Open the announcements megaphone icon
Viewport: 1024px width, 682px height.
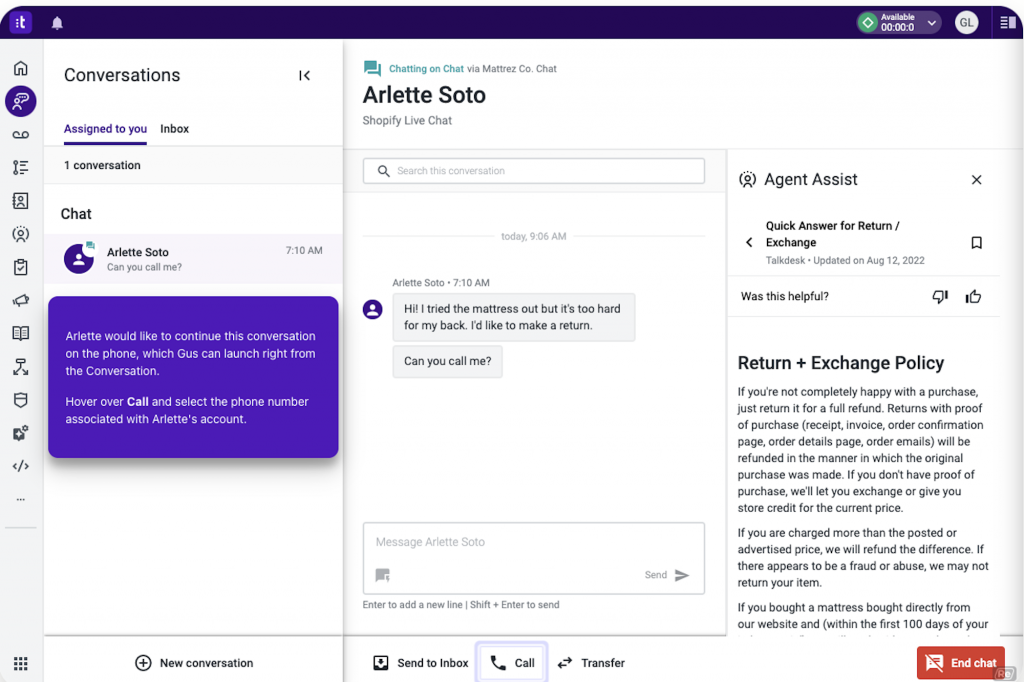(x=20, y=300)
